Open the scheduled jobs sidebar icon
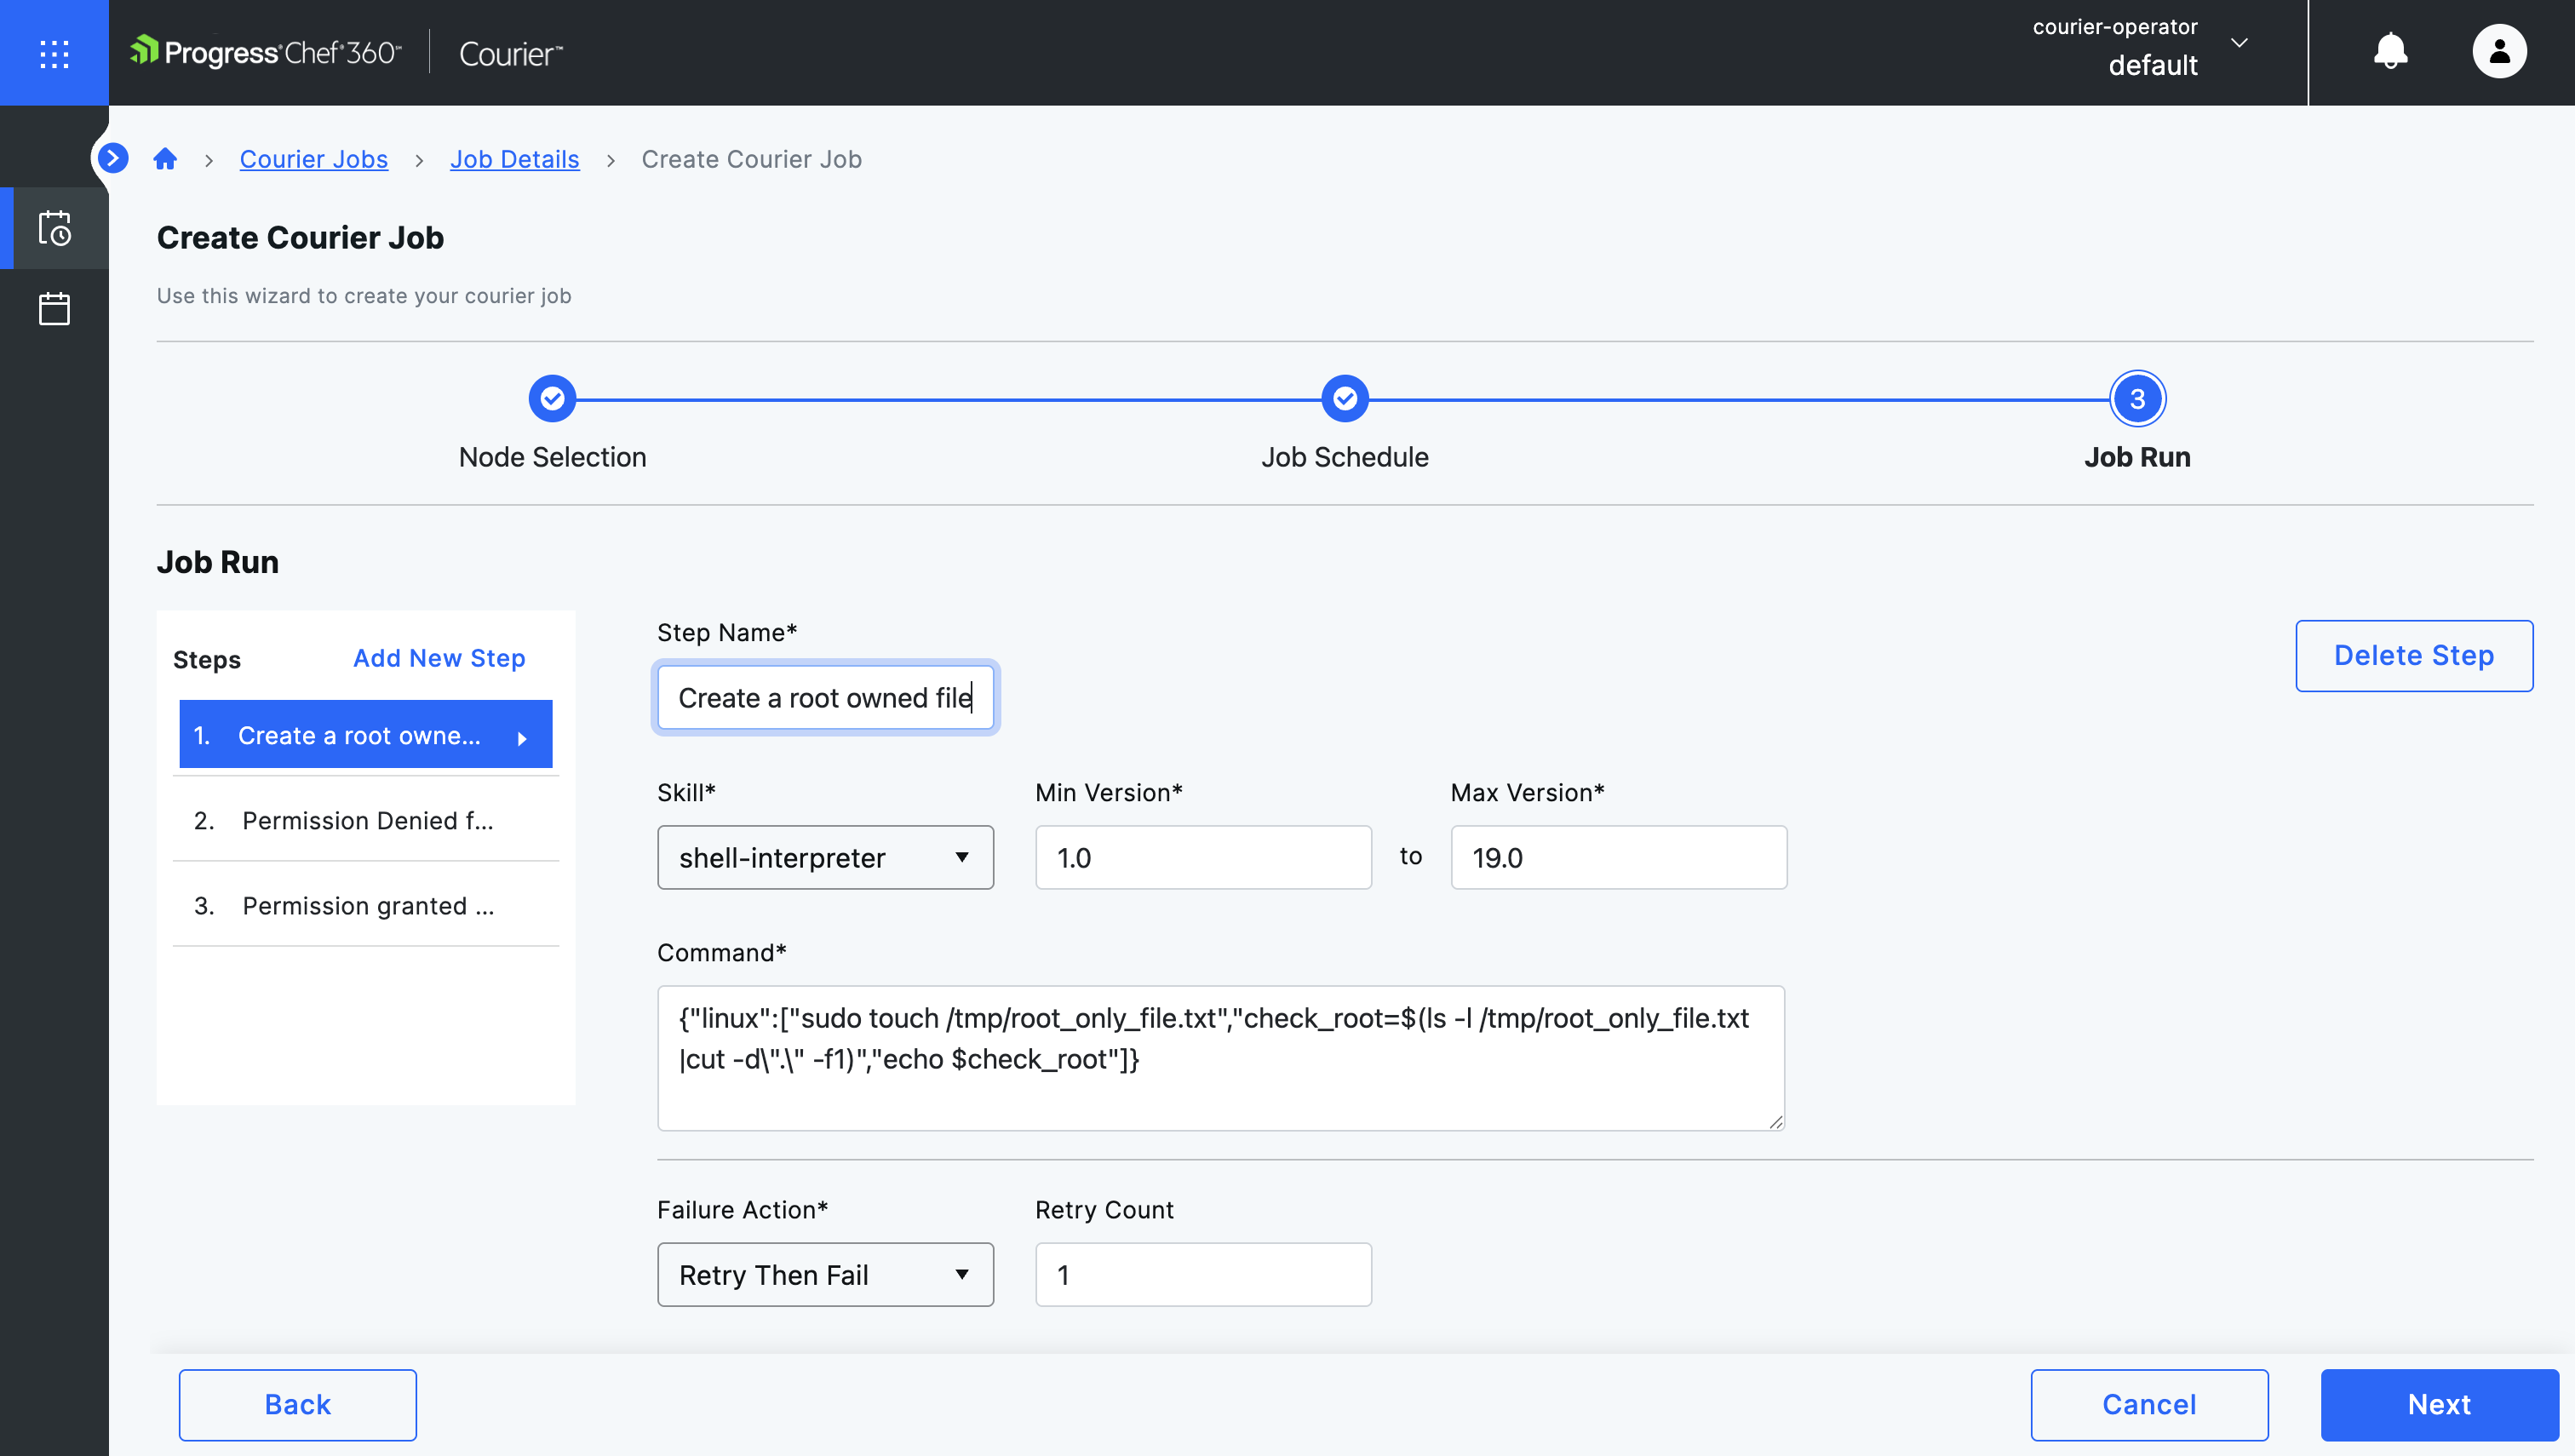The width and height of the screenshot is (2575, 1456). [54, 228]
